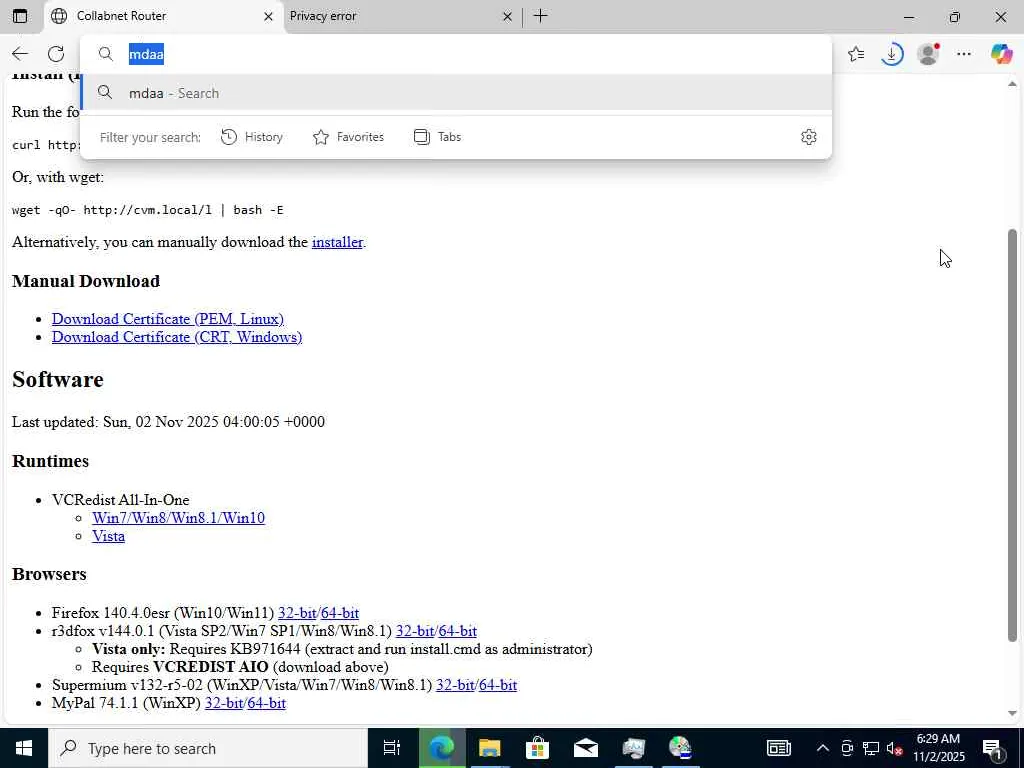Download Firefox 140.4.0esr 64-bit

(340, 613)
